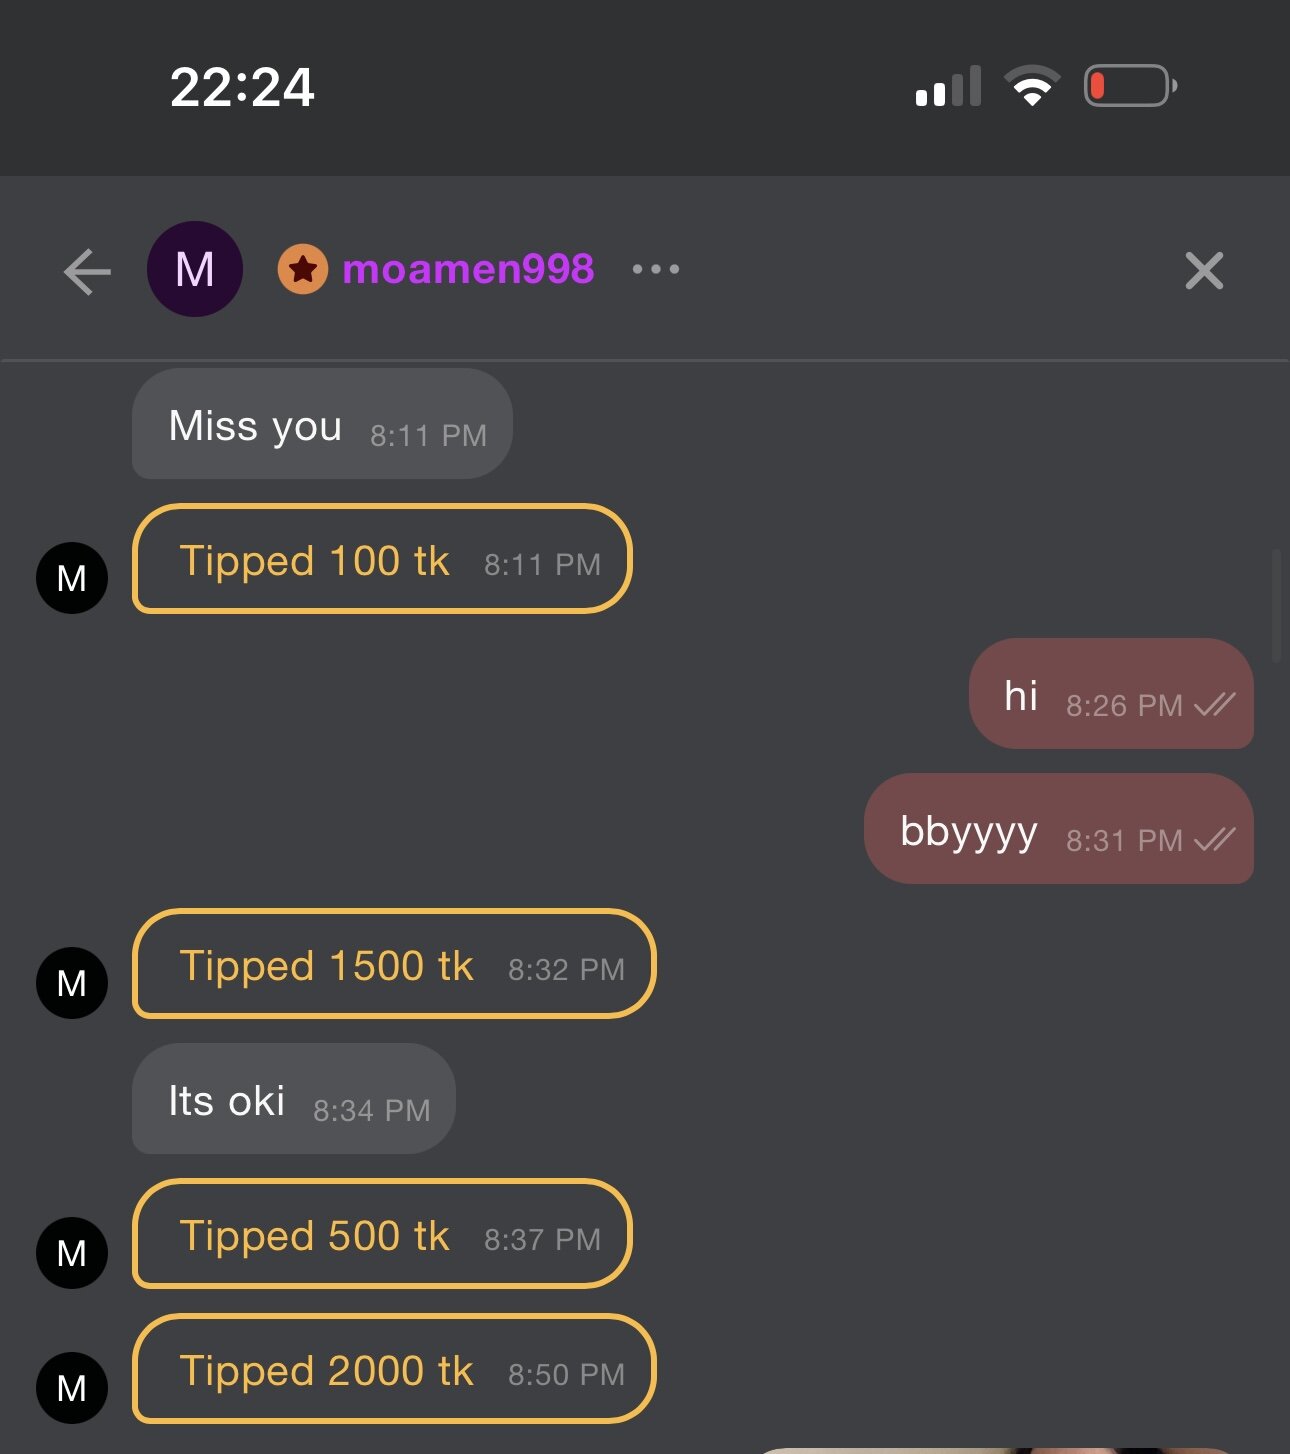Tap the back arrow icon
This screenshot has height=1454, width=1290.
(87, 271)
